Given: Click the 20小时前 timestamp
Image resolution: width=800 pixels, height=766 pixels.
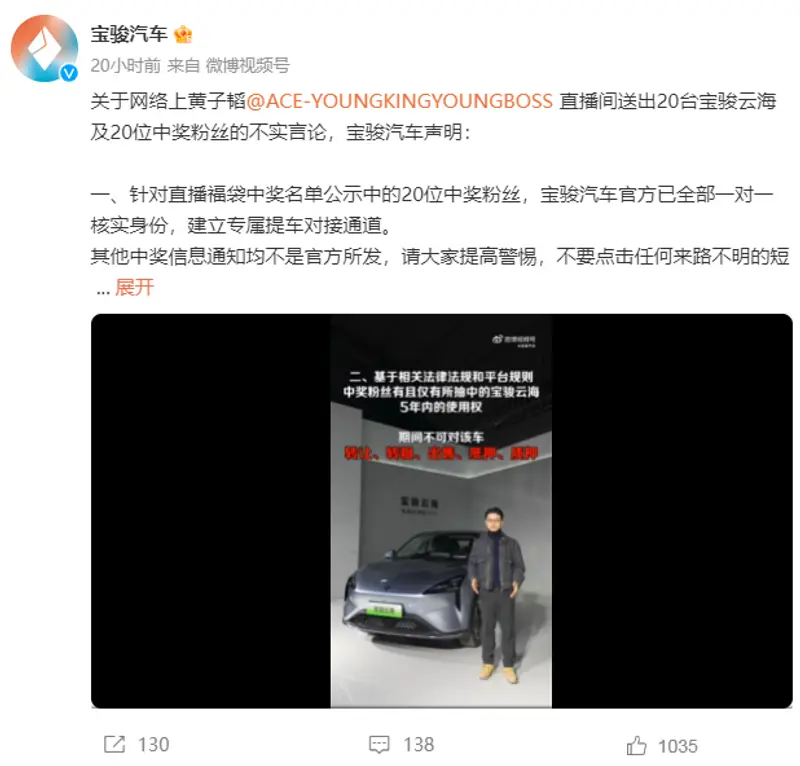Looking at the screenshot, I should [126, 65].
